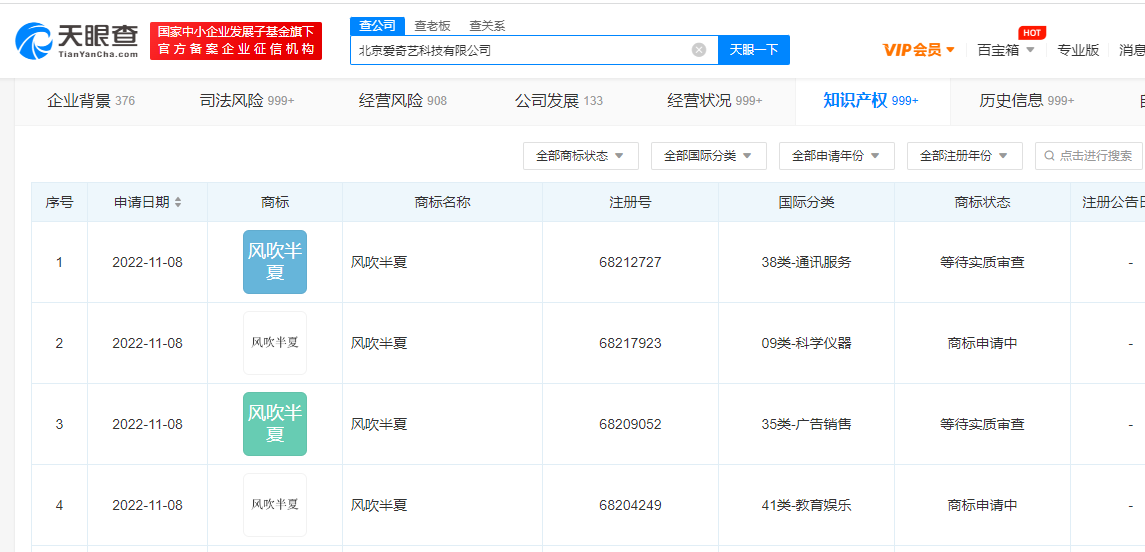Click the 天眼一下 search button
Image resolution: width=1145 pixels, height=552 pixels.
[x=754, y=50]
